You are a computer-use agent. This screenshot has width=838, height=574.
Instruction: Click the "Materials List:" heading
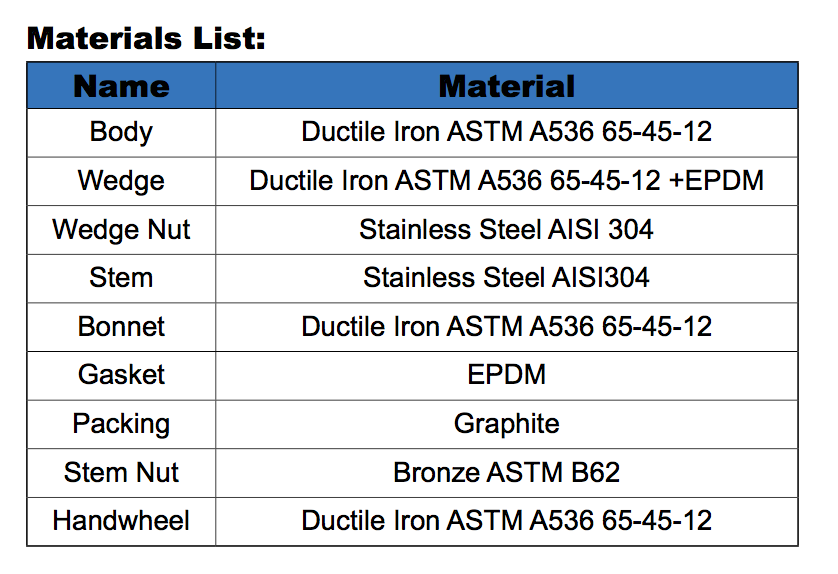coord(146,39)
